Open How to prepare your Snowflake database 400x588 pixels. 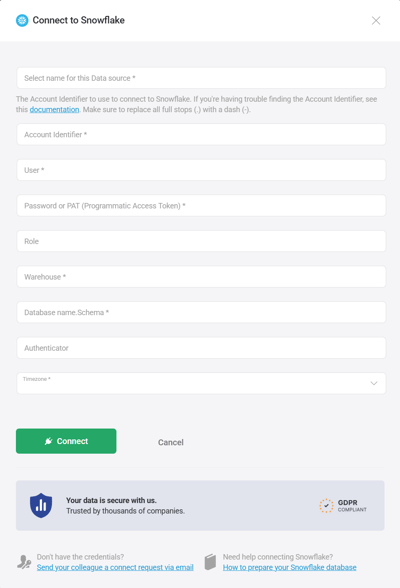tap(289, 567)
